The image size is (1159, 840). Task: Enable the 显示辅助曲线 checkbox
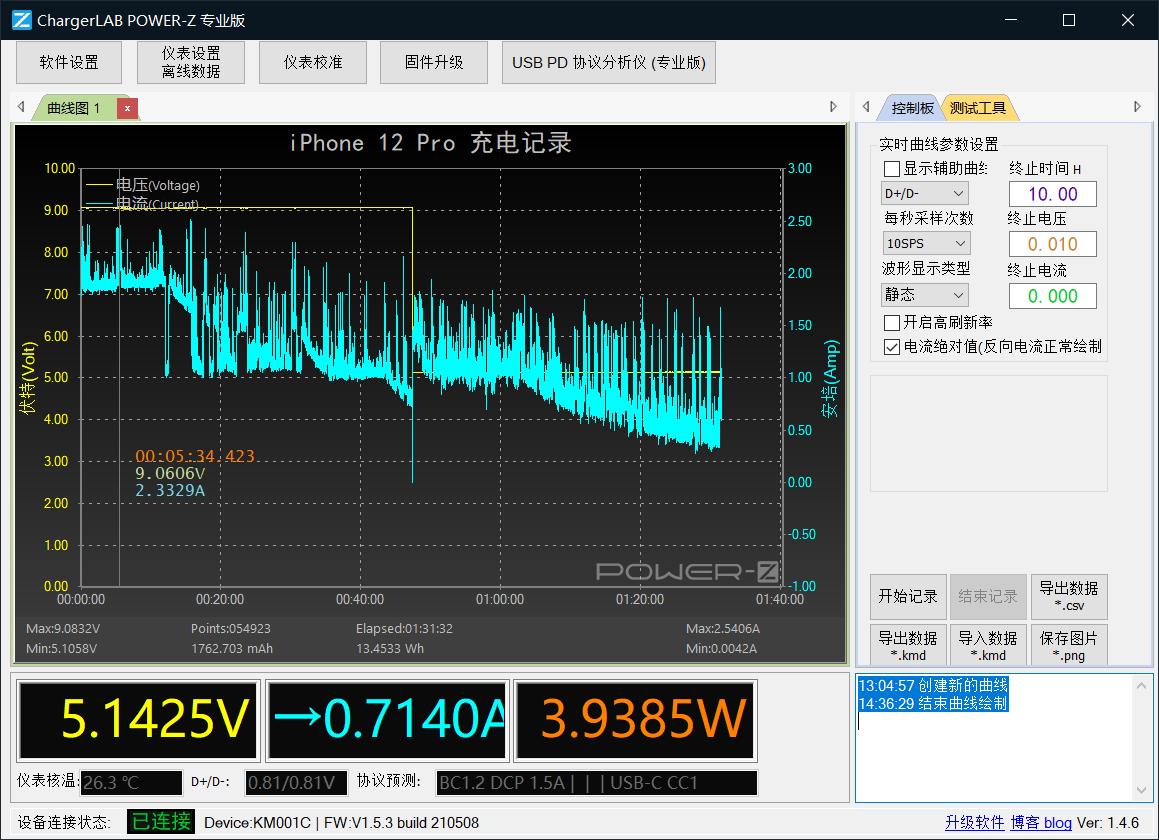pos(892,169)
